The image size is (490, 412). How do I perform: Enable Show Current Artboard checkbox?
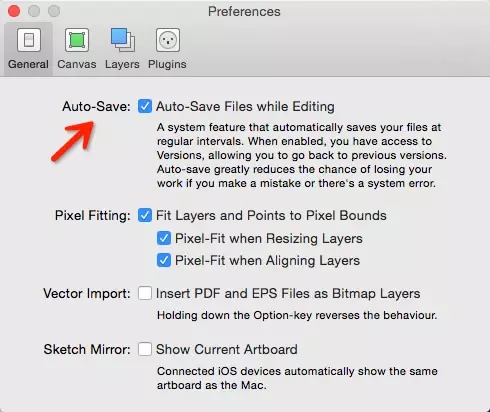click(x=145, y=349)
